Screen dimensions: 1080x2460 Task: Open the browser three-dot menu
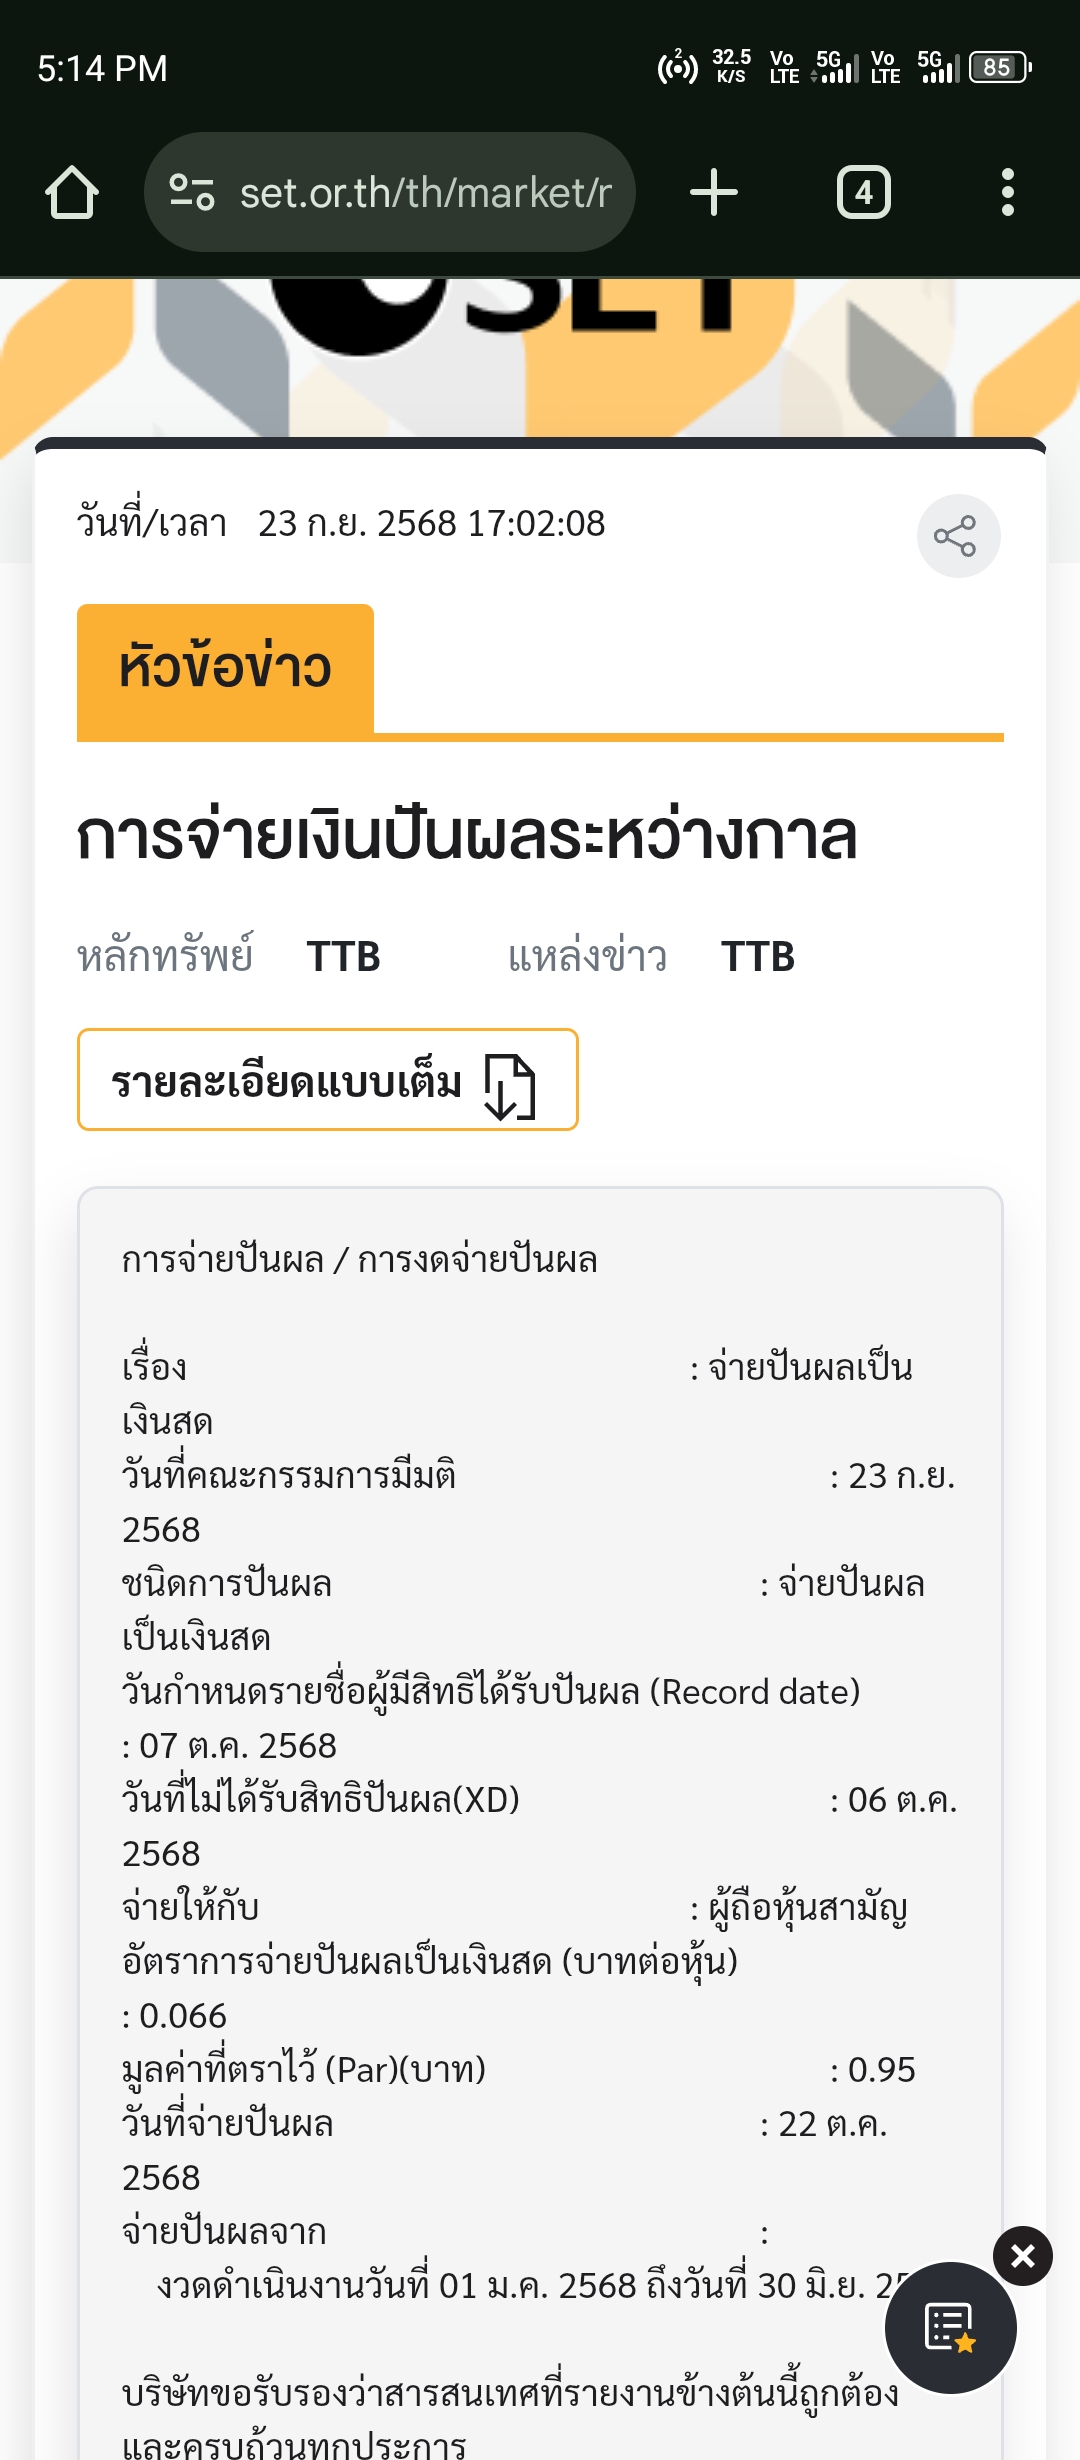pos(1007,192)
